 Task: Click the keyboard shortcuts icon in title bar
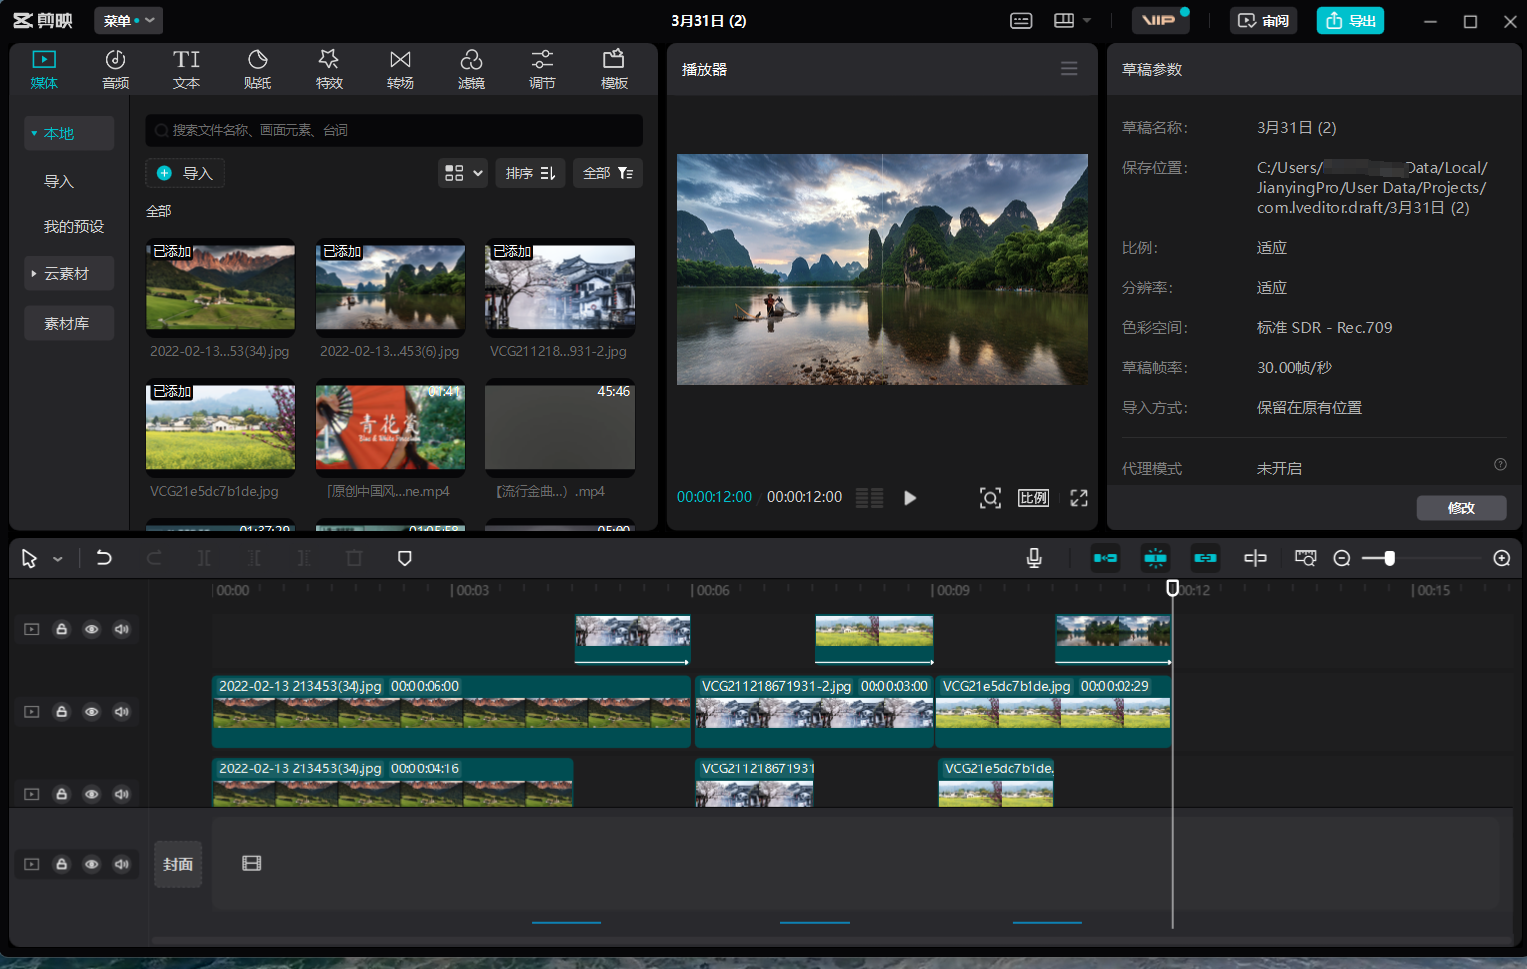tap(1021, 20)
